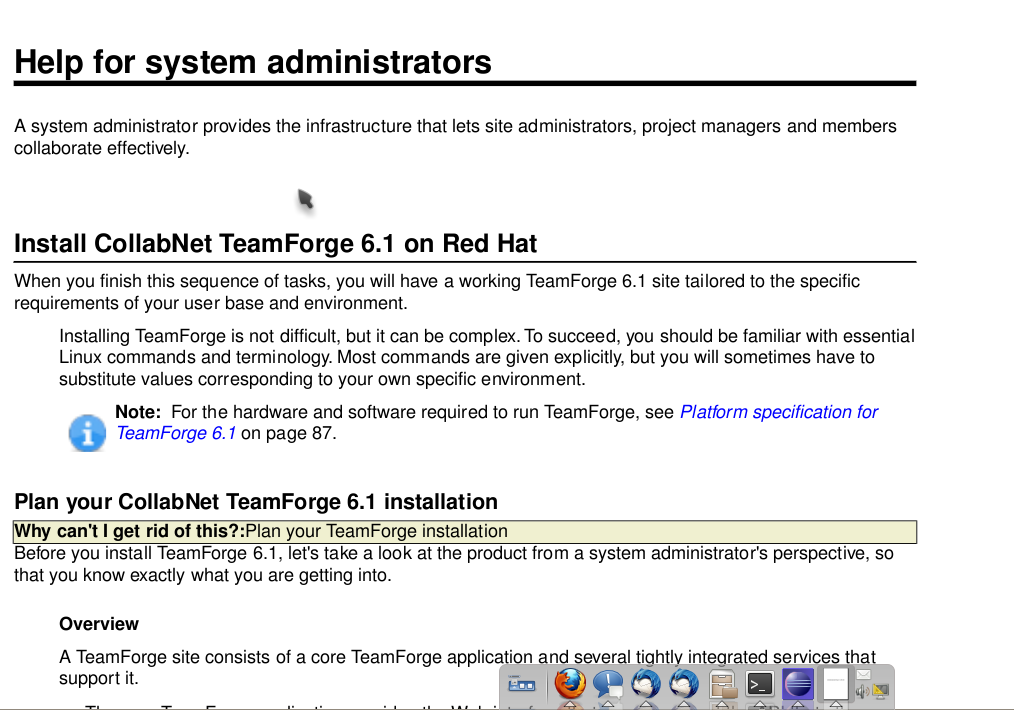Open the mail envelope tray icon
Screen dimensions: 1014x710
[x=864, y=674]
